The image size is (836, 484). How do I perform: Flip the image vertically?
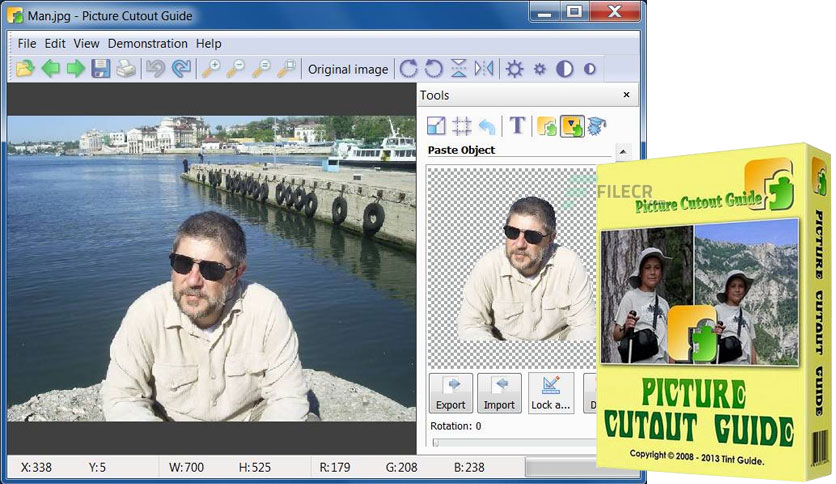pyautogui.click(x=459, y=69)
